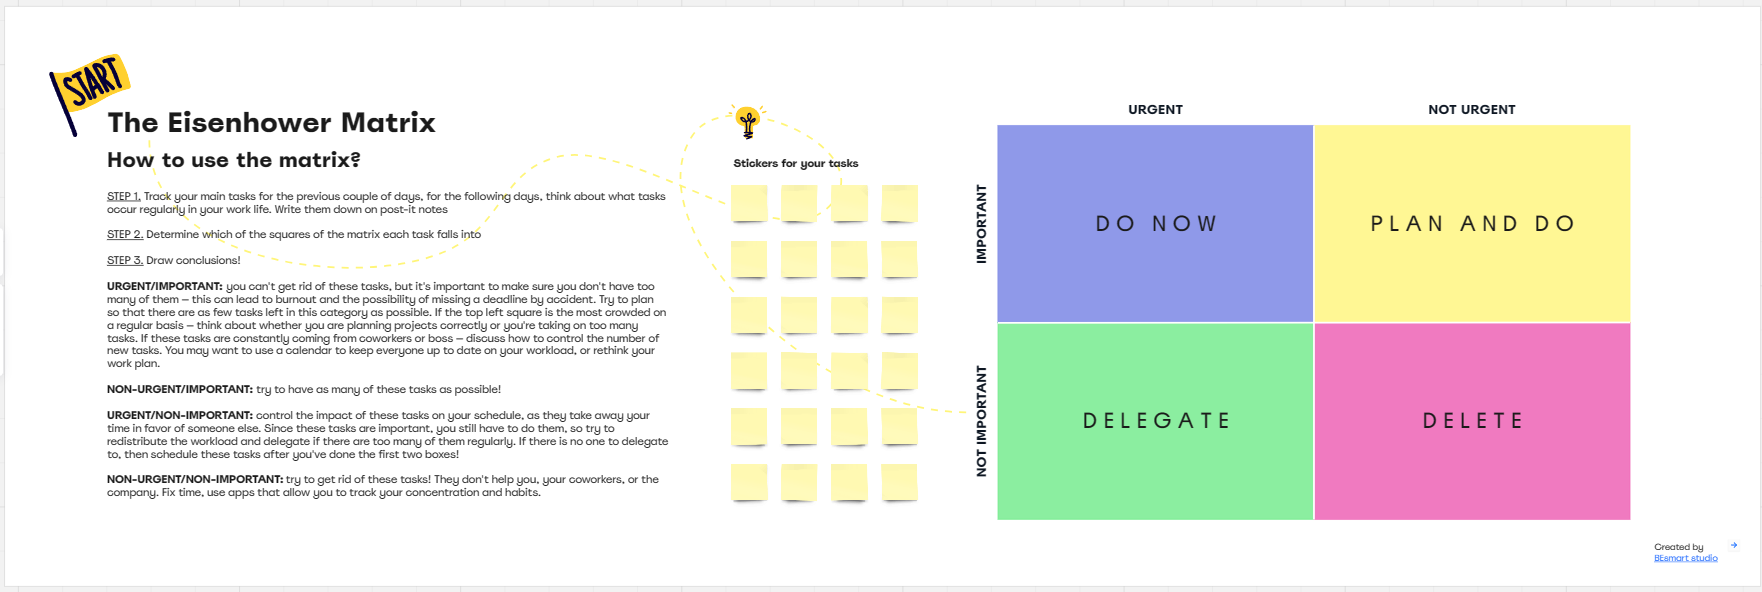The height and width of the screenshot is (592, 1762).
Task: Click the underlined STEP 3 text
Action: point(124,261)
